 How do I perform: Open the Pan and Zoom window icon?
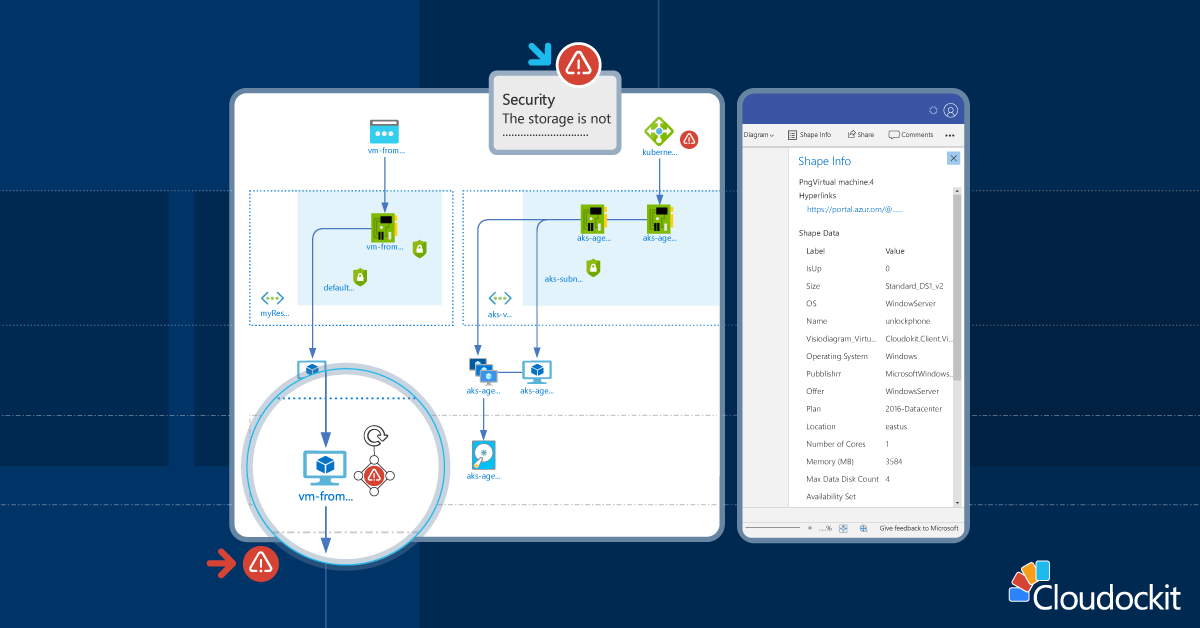(x=863, y=528)
